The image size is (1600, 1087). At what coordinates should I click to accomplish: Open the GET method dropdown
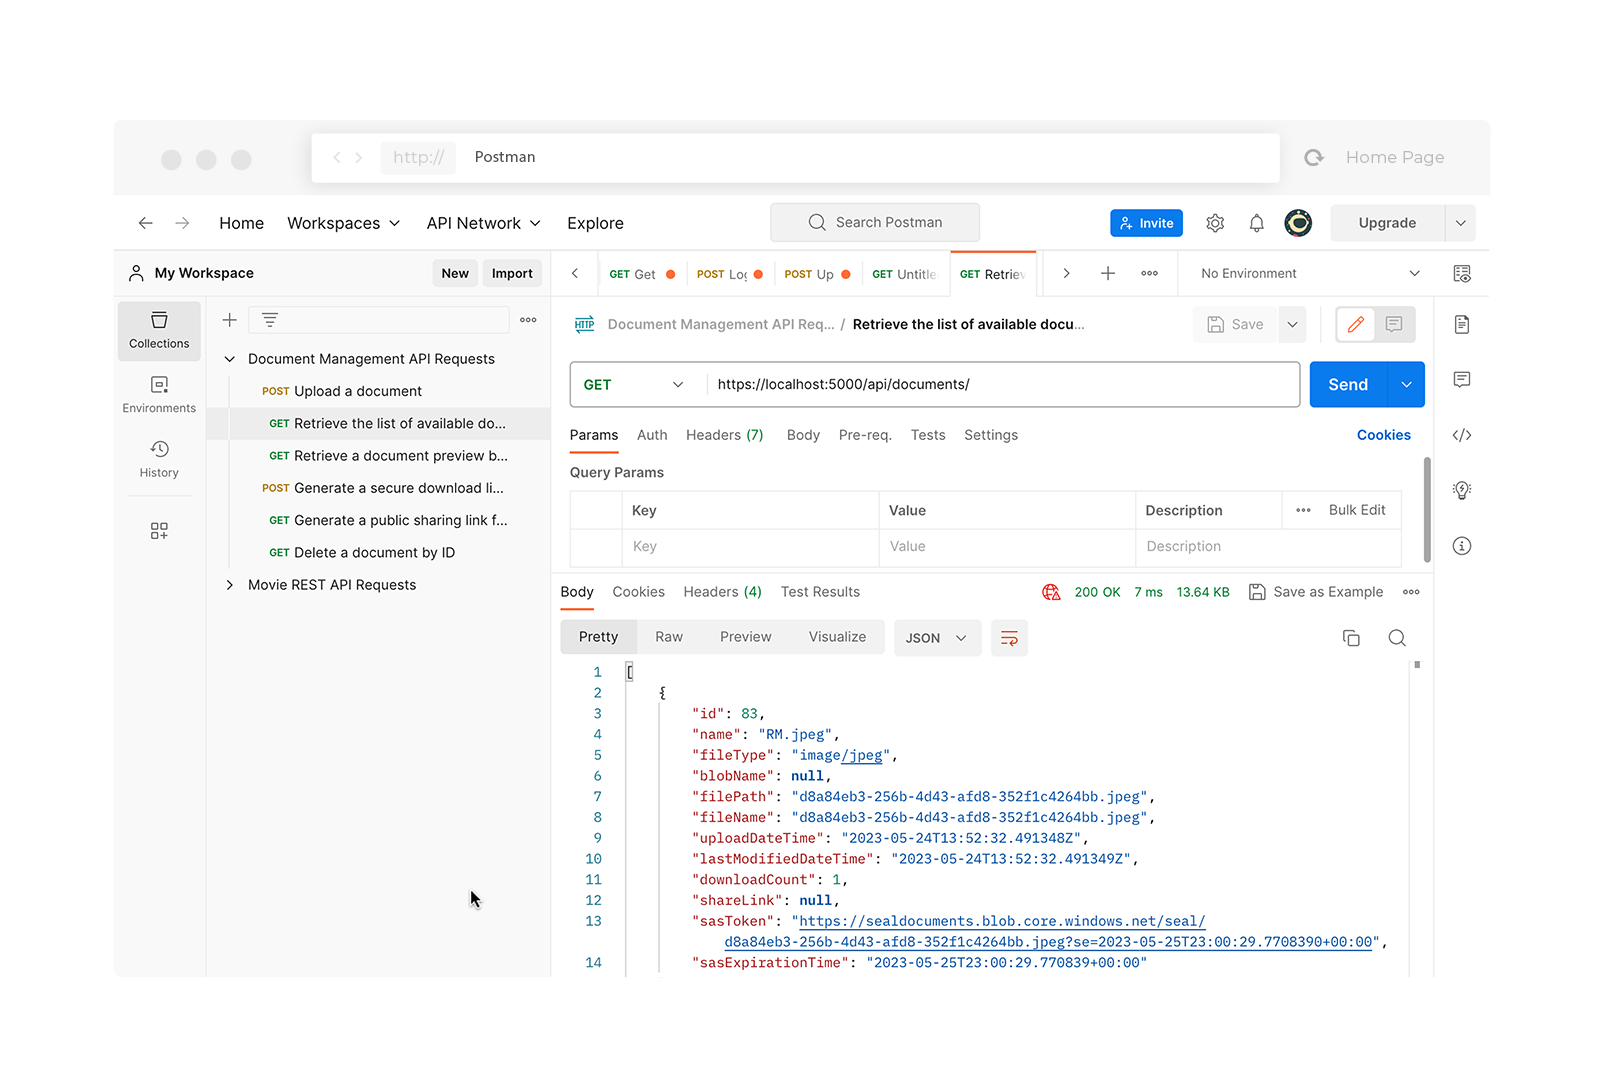point(635,385)
